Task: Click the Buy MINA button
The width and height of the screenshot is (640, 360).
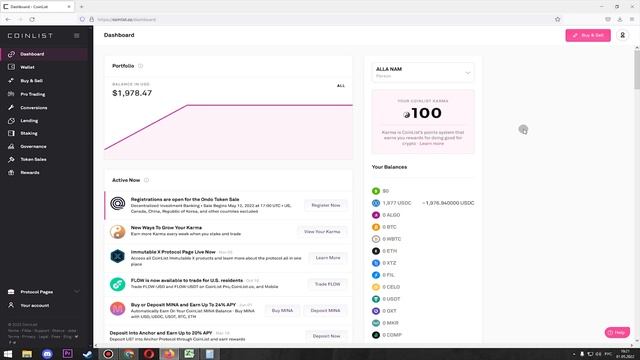Action: click(282, 311)
